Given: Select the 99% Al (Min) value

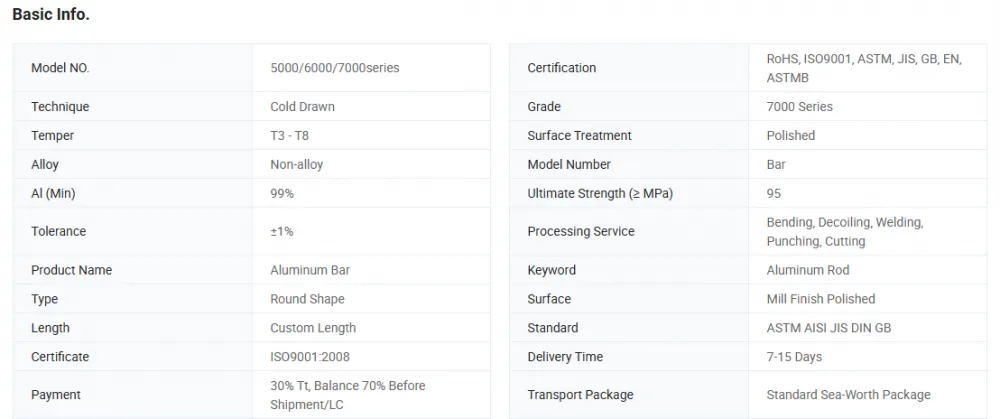Looking at the screenshot, I should pos(282,193).
